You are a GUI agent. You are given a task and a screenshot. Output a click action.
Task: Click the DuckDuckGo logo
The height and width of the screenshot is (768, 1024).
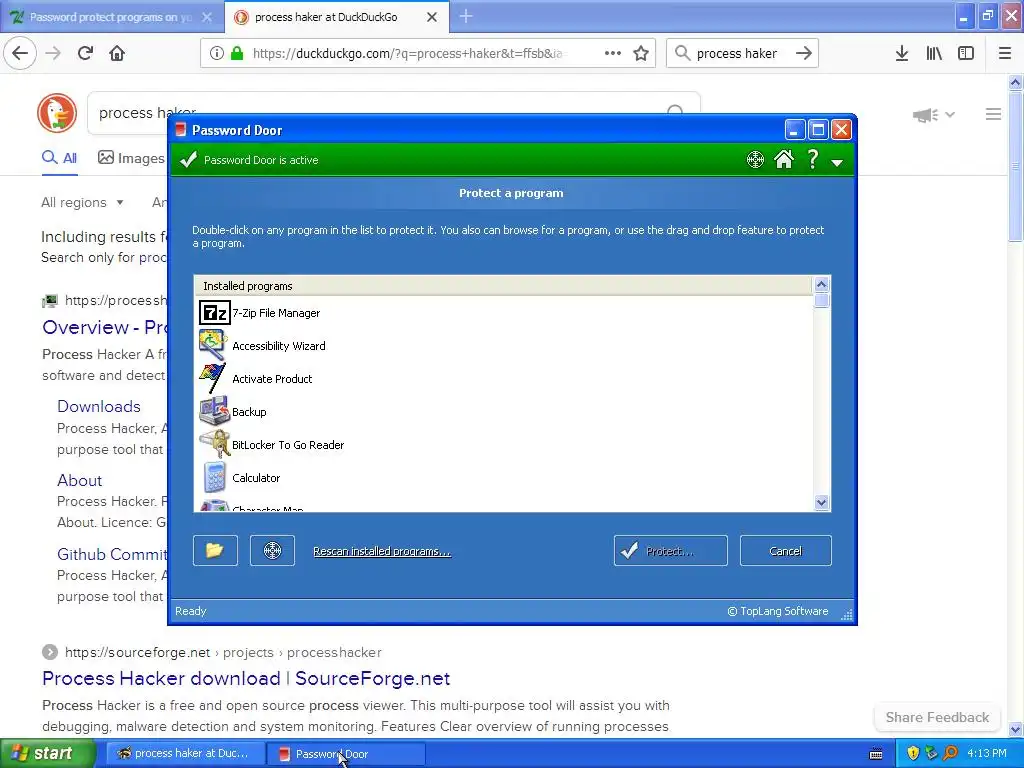coord(57,112)
